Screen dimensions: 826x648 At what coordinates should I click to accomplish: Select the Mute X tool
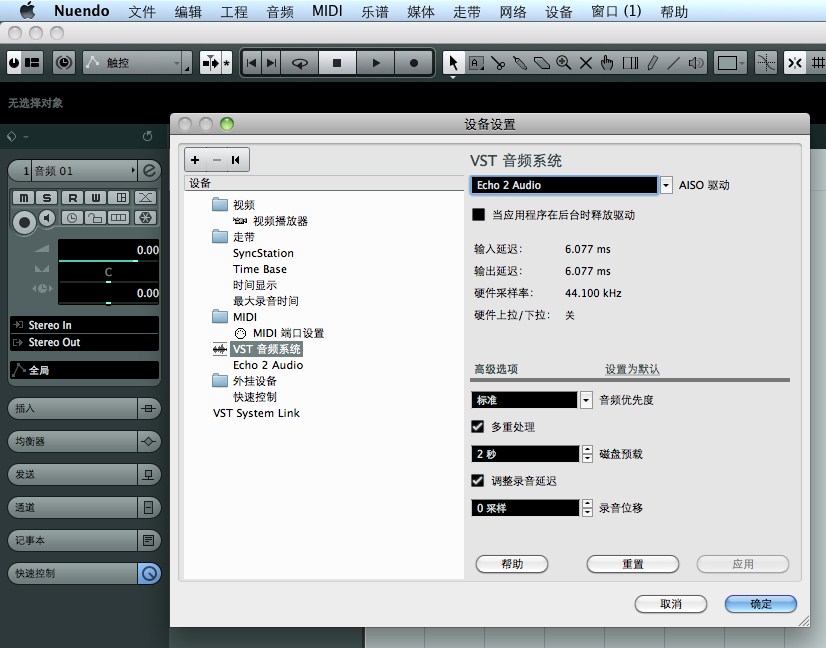[x=586, y=63]
